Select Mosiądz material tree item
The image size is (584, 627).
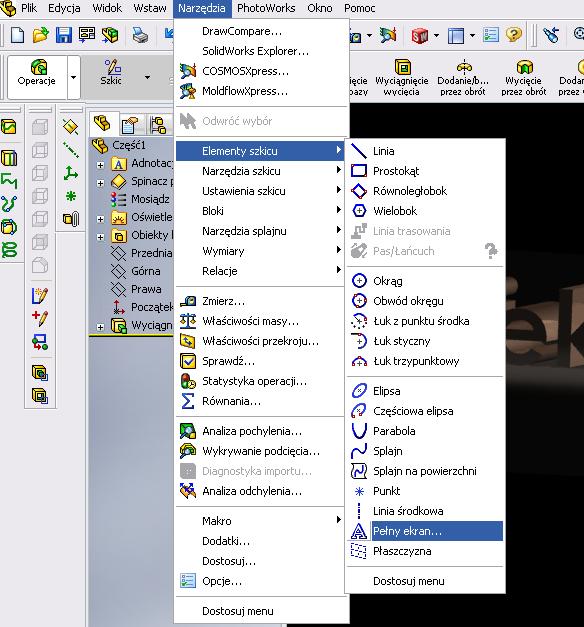click(140, 199)
